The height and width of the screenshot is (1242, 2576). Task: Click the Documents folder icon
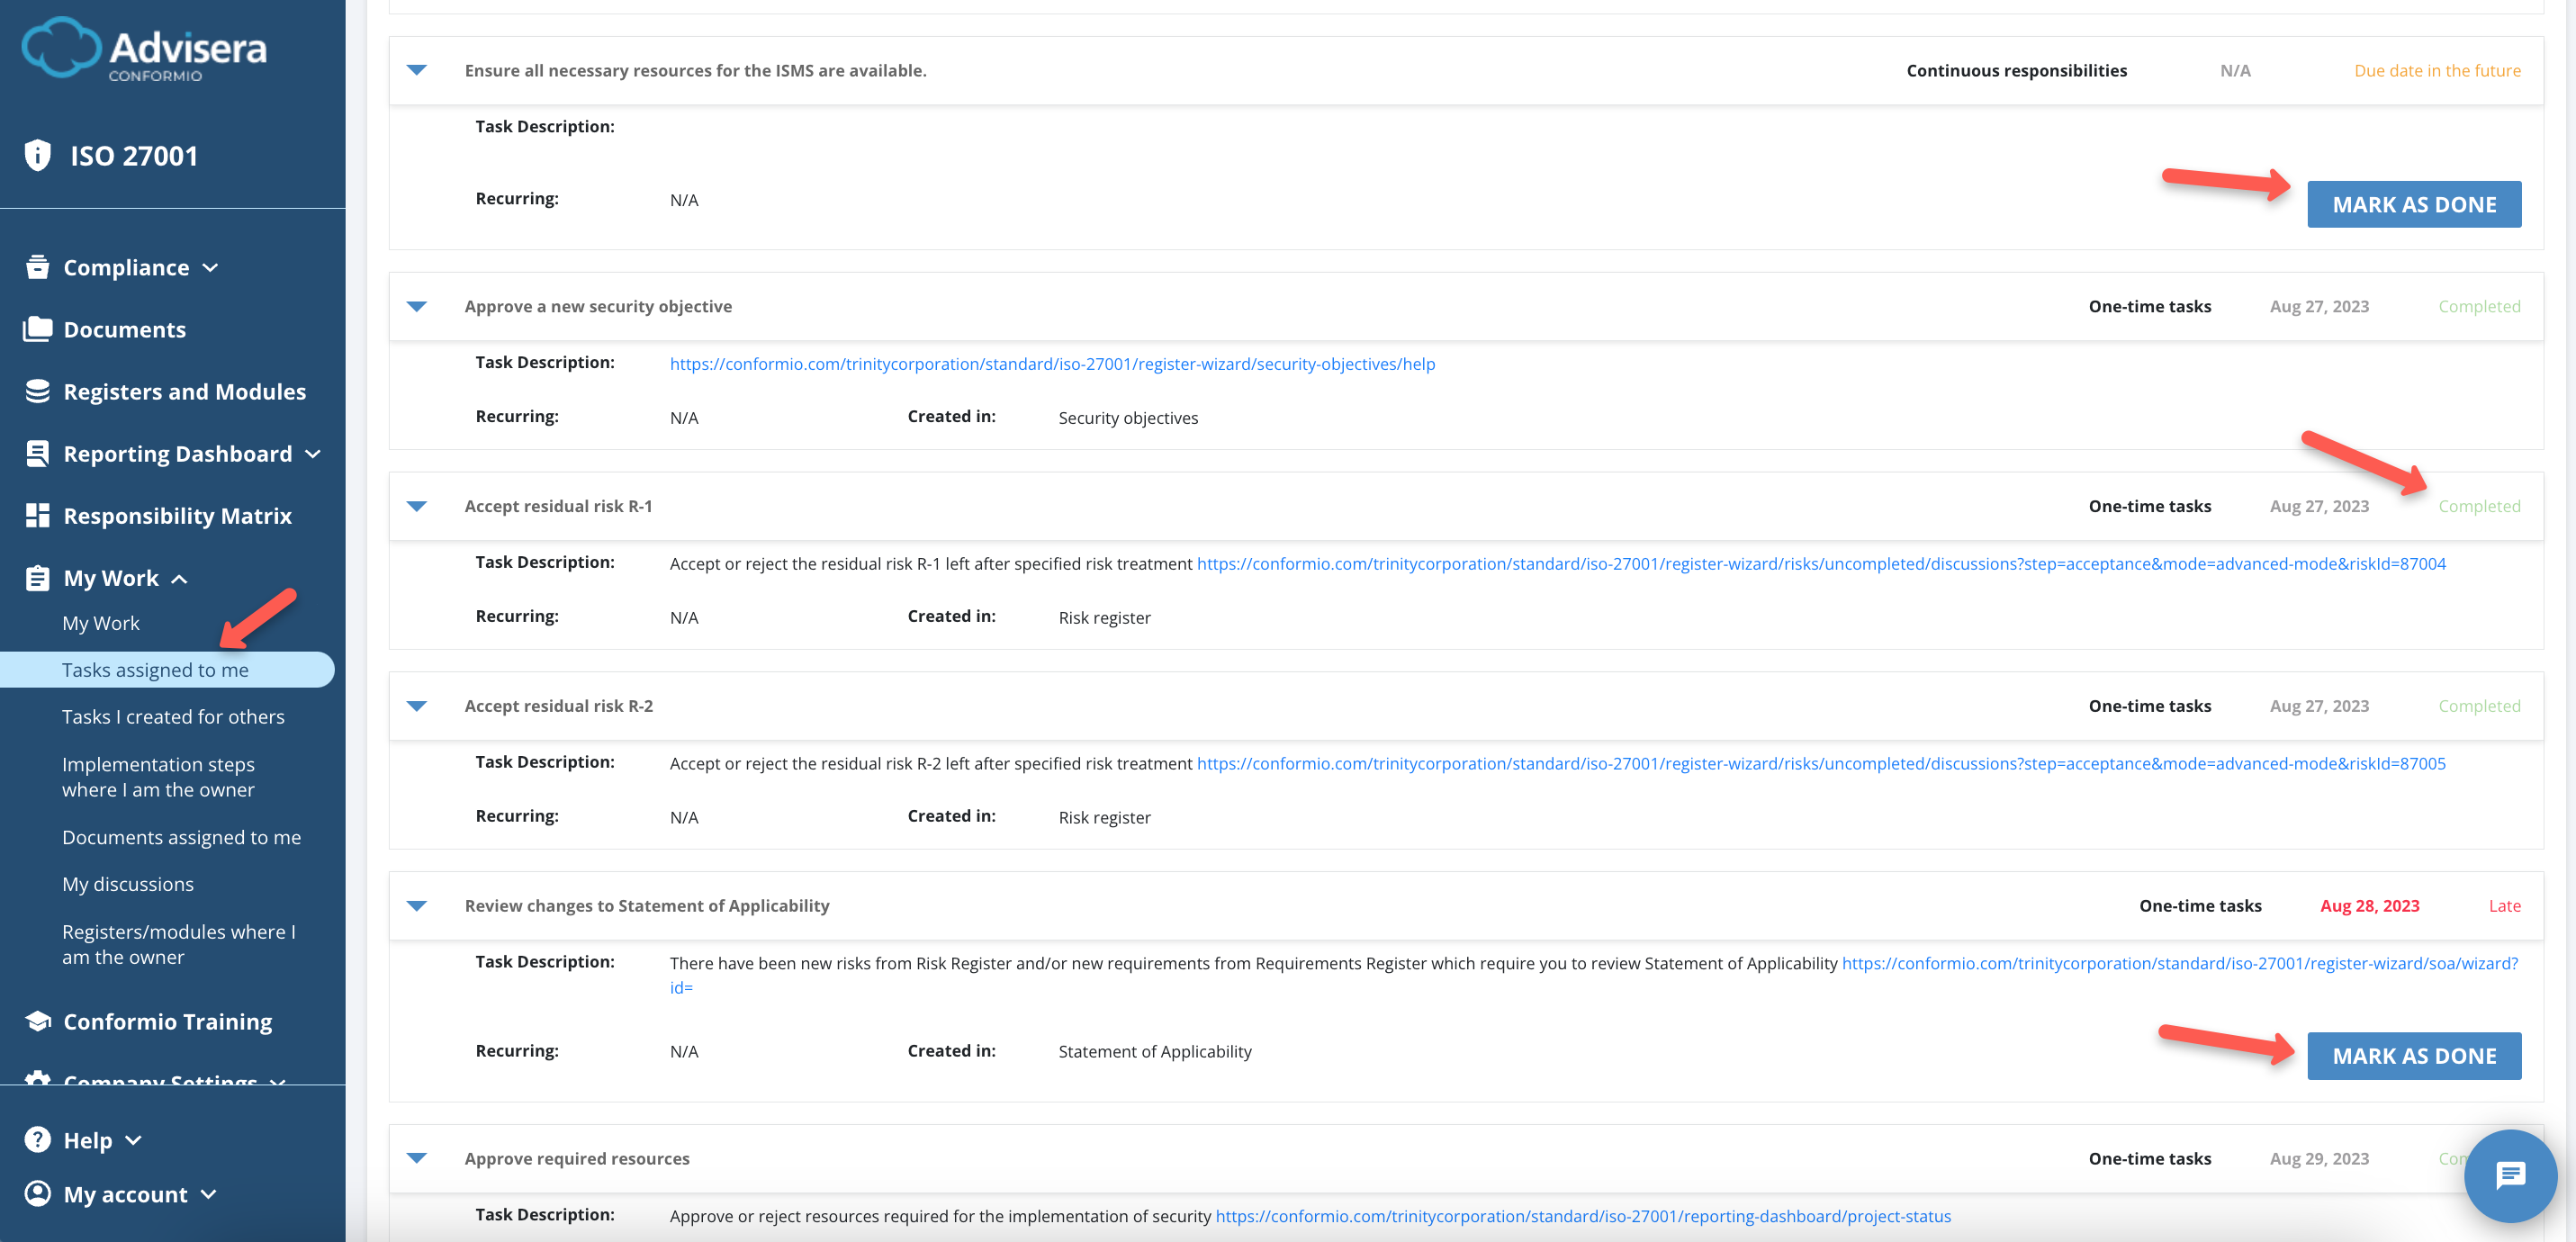click(37, 329)
